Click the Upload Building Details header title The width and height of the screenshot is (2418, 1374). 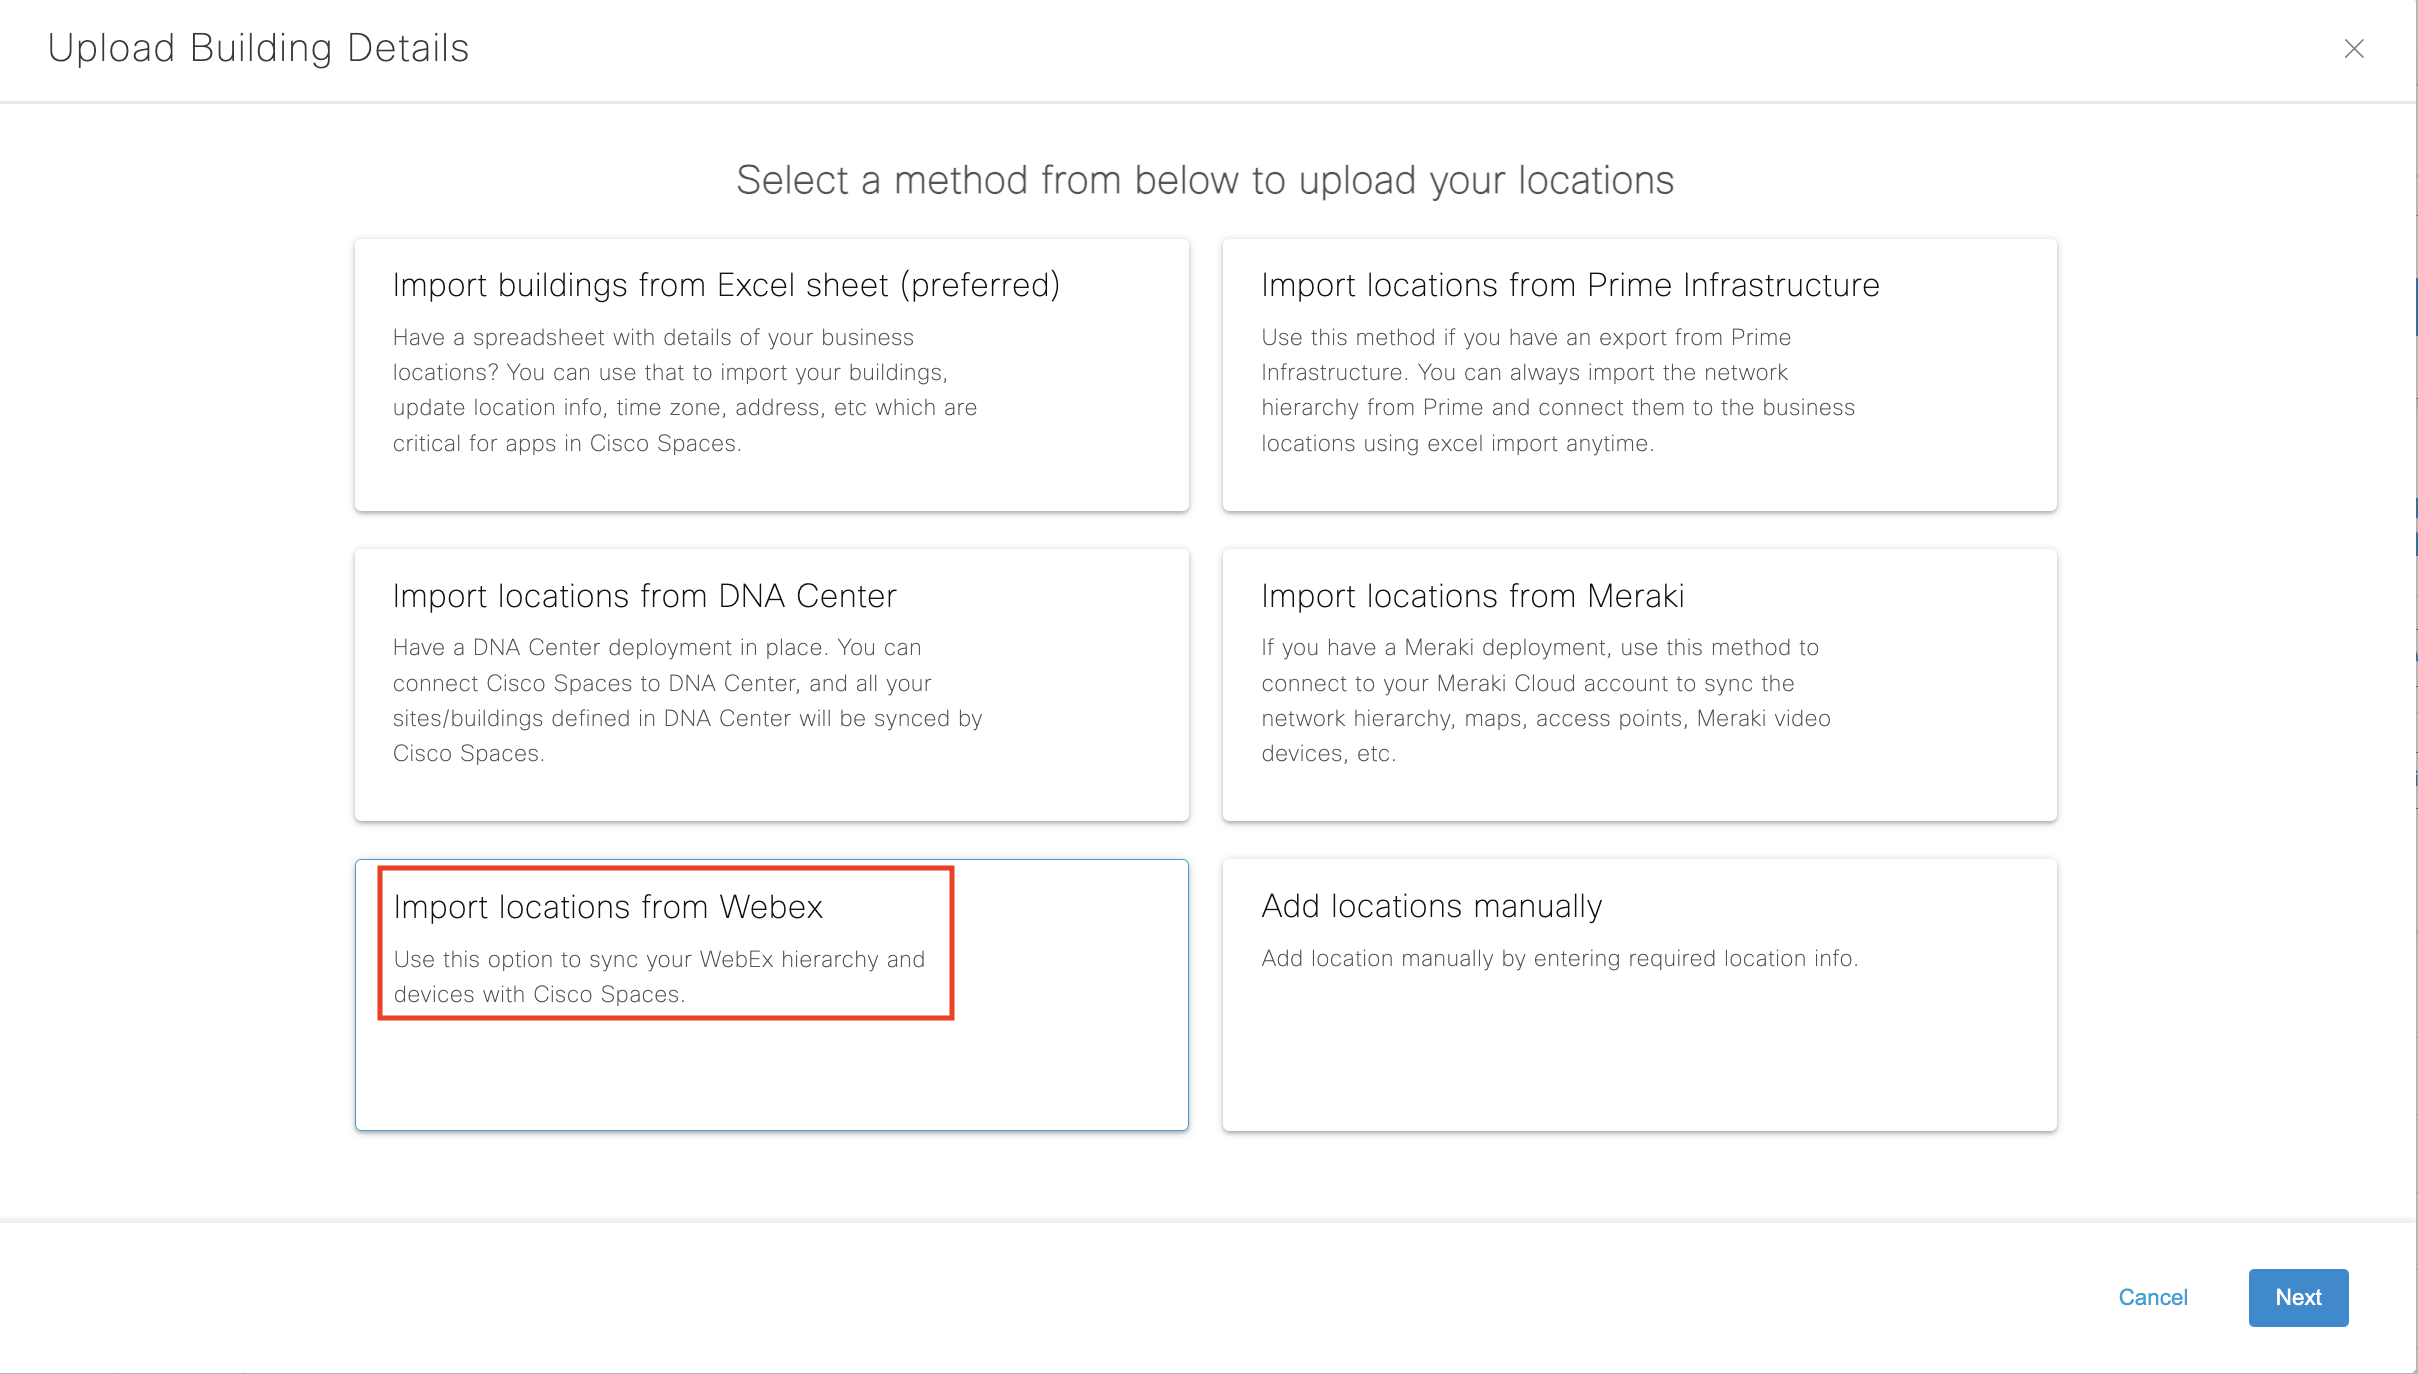pos(258,48)
